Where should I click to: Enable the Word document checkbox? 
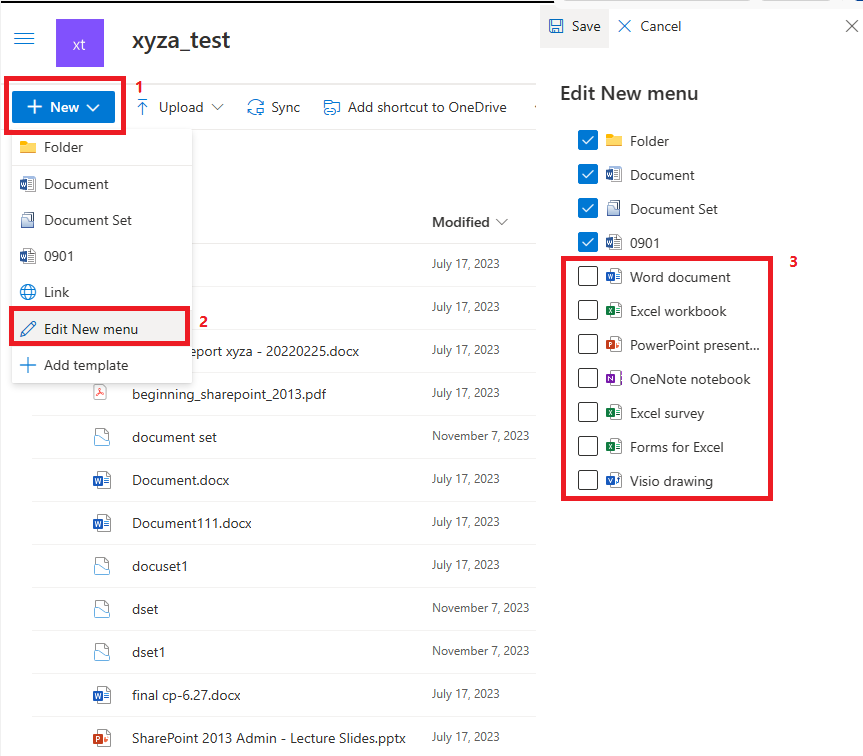coord(588,276)
